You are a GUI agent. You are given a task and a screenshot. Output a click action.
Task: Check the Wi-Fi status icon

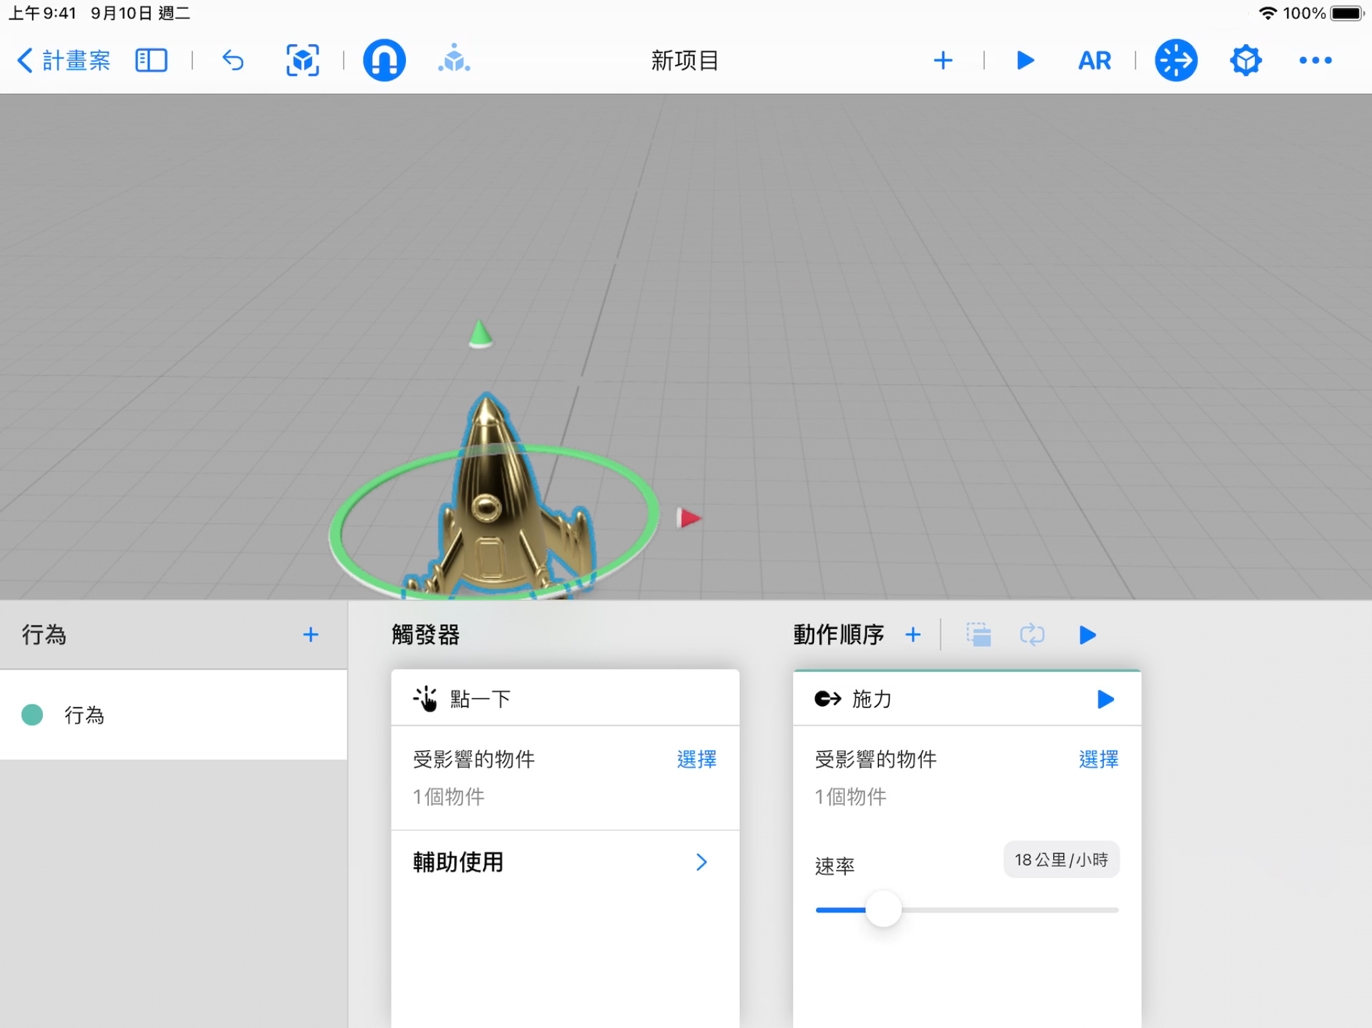tap(1267, 13)
